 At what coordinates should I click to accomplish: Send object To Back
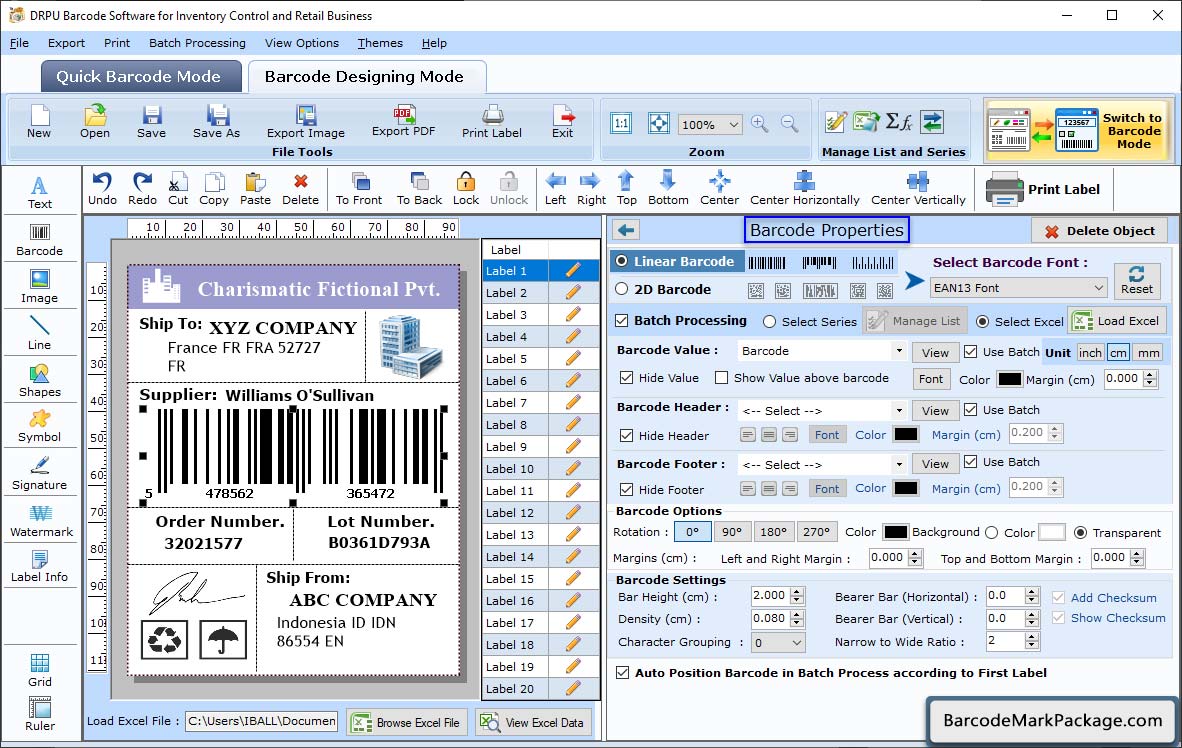click(x=419, y=189)
